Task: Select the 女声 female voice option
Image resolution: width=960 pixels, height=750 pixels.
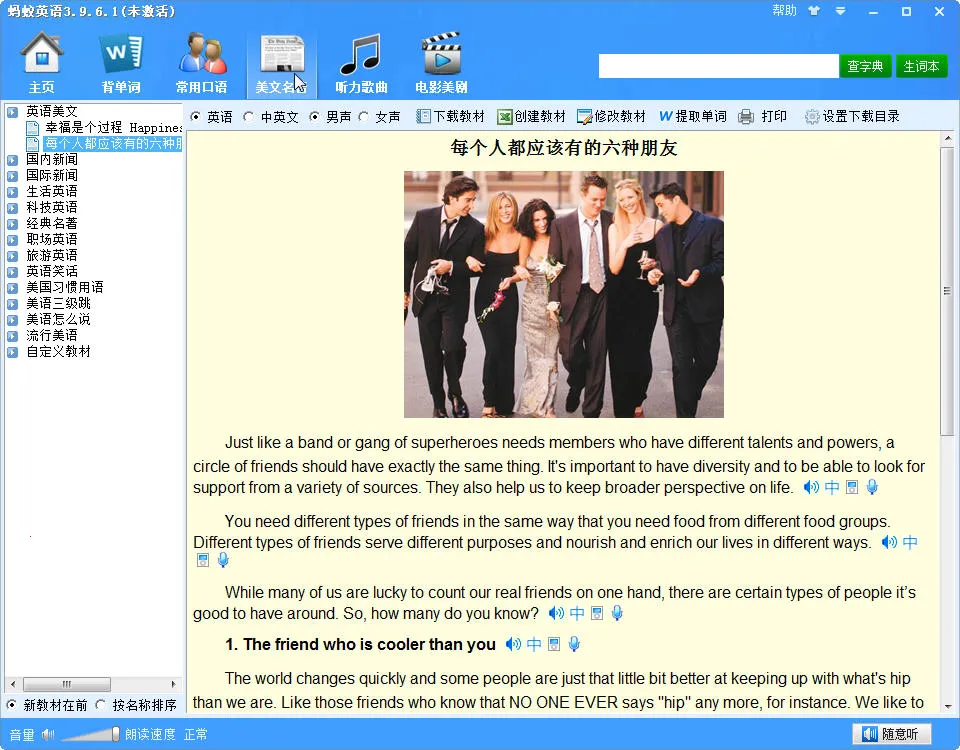Action: [364, 117]
